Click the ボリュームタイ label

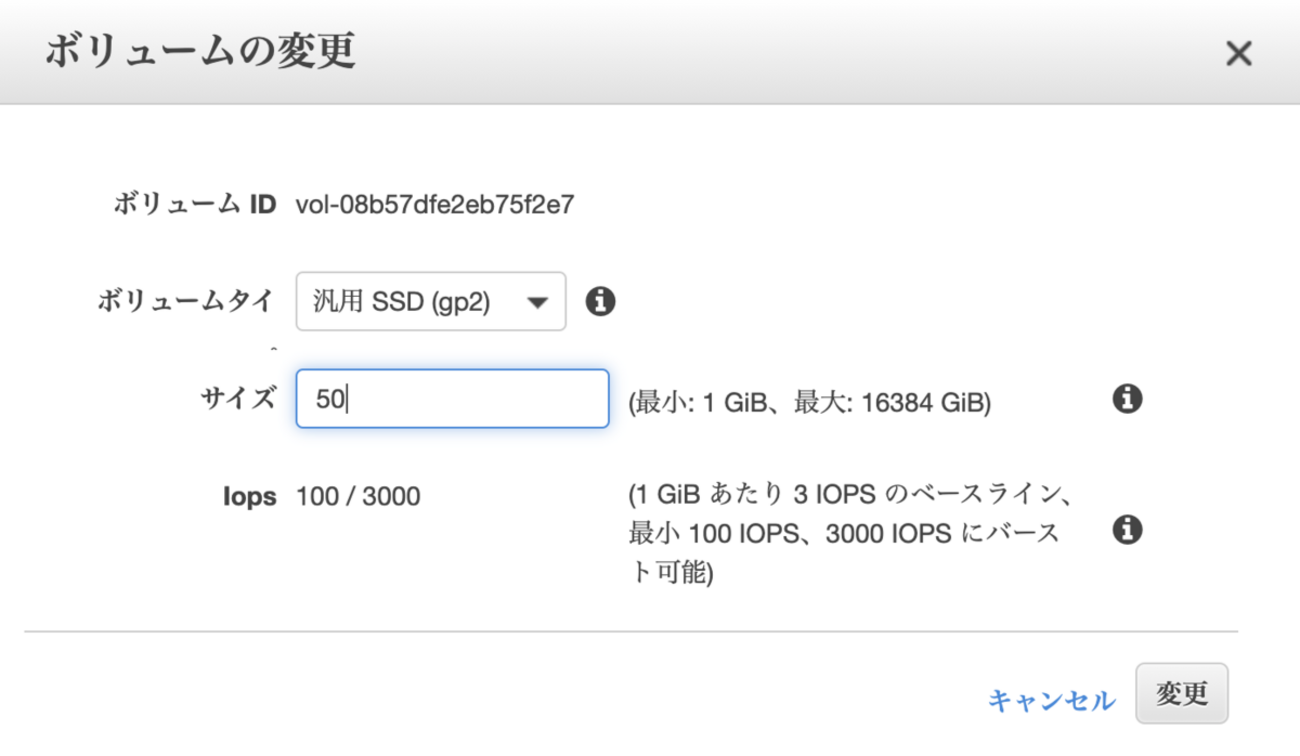pyautogui.click(x=186, y=301)
